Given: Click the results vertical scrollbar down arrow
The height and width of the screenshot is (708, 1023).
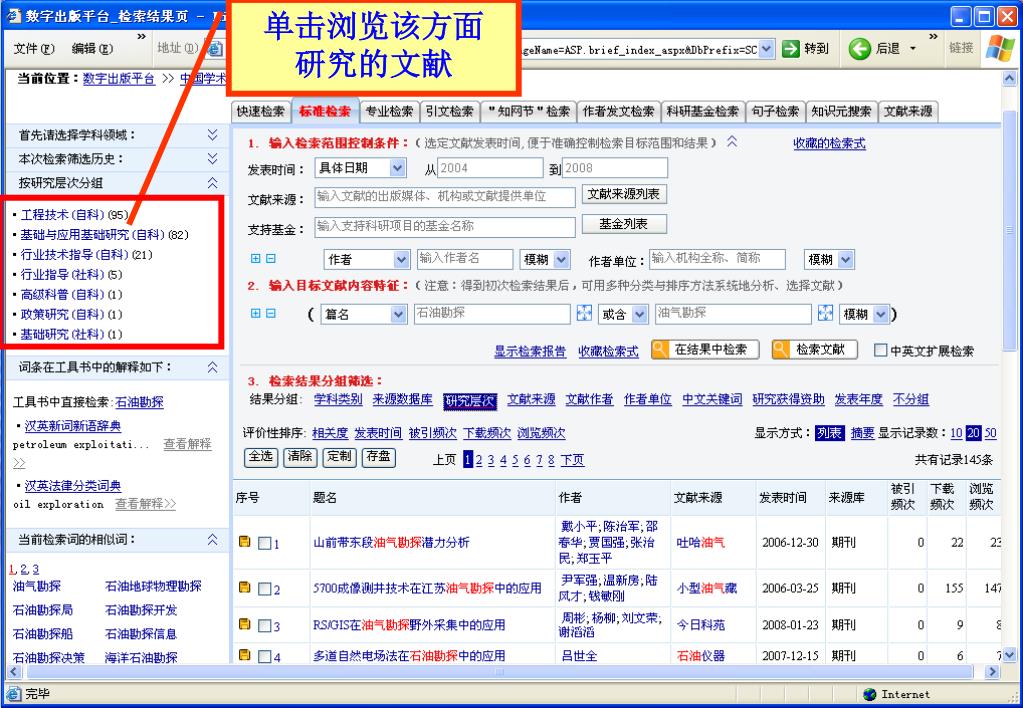Looking at the screenshot, I should (1009, 654).
